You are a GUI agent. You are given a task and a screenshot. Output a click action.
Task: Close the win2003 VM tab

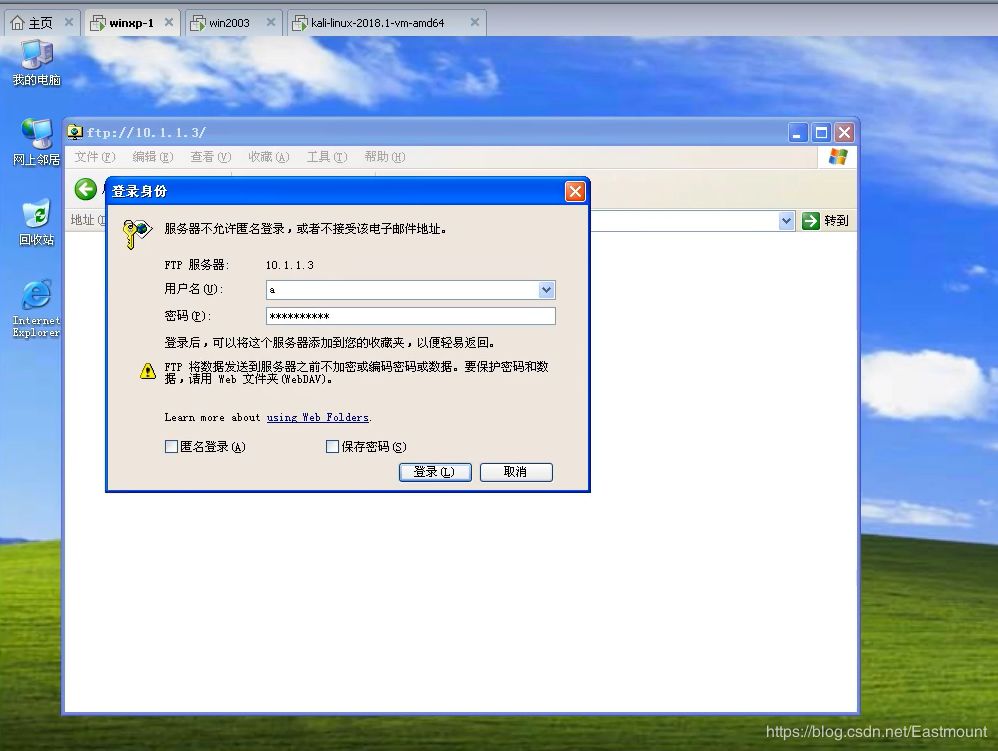(x=271, y=22)
